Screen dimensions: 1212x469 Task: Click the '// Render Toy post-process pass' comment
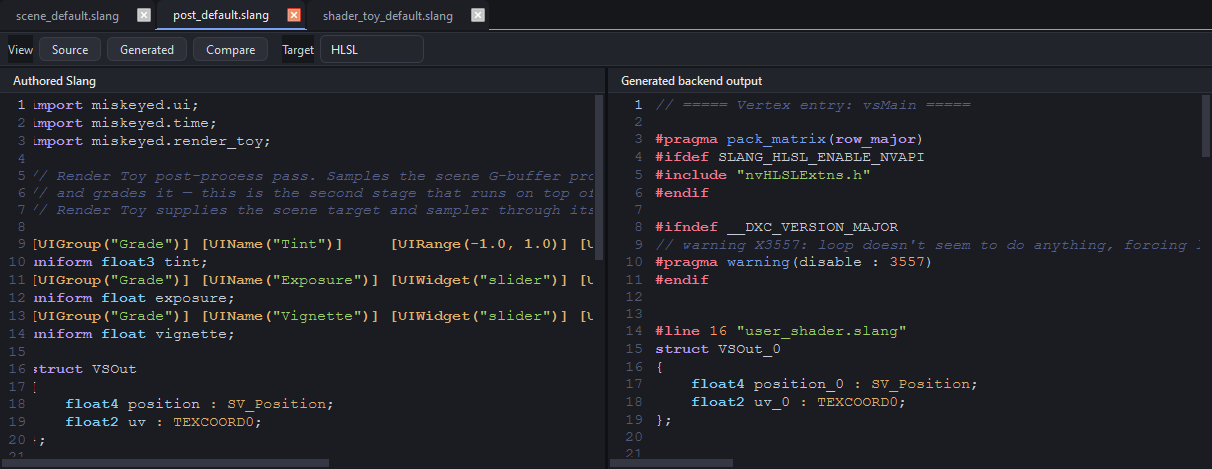314,176
